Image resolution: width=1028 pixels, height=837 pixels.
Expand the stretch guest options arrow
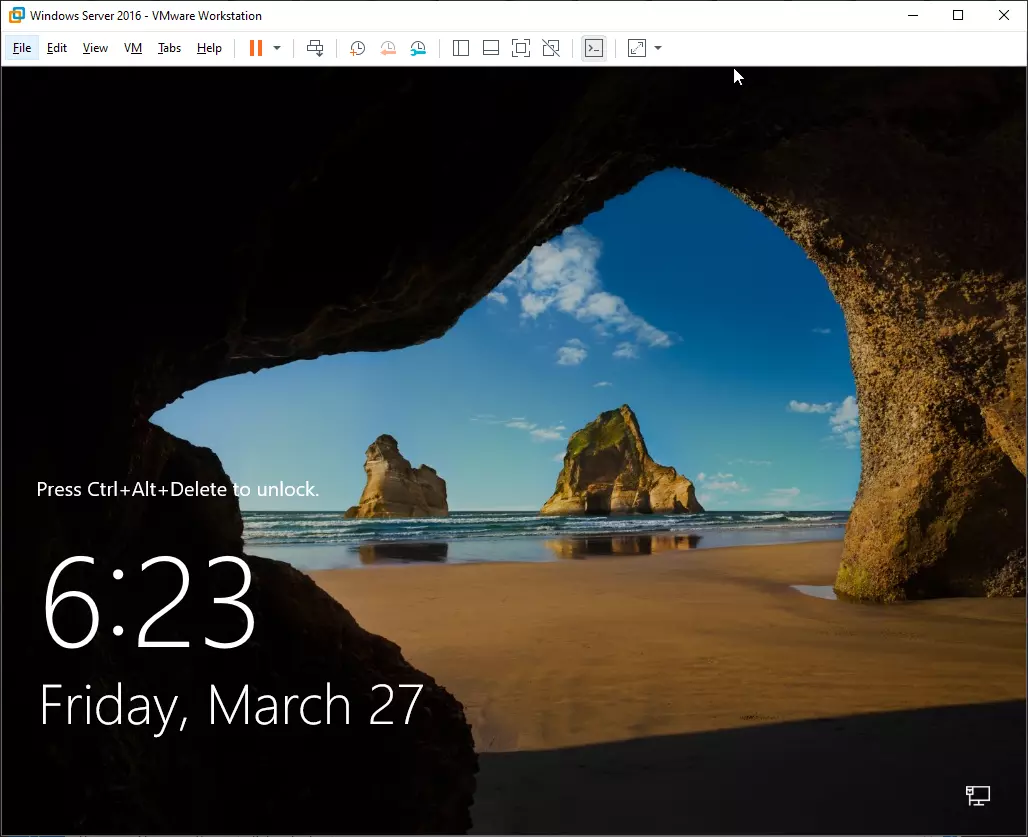658,48
